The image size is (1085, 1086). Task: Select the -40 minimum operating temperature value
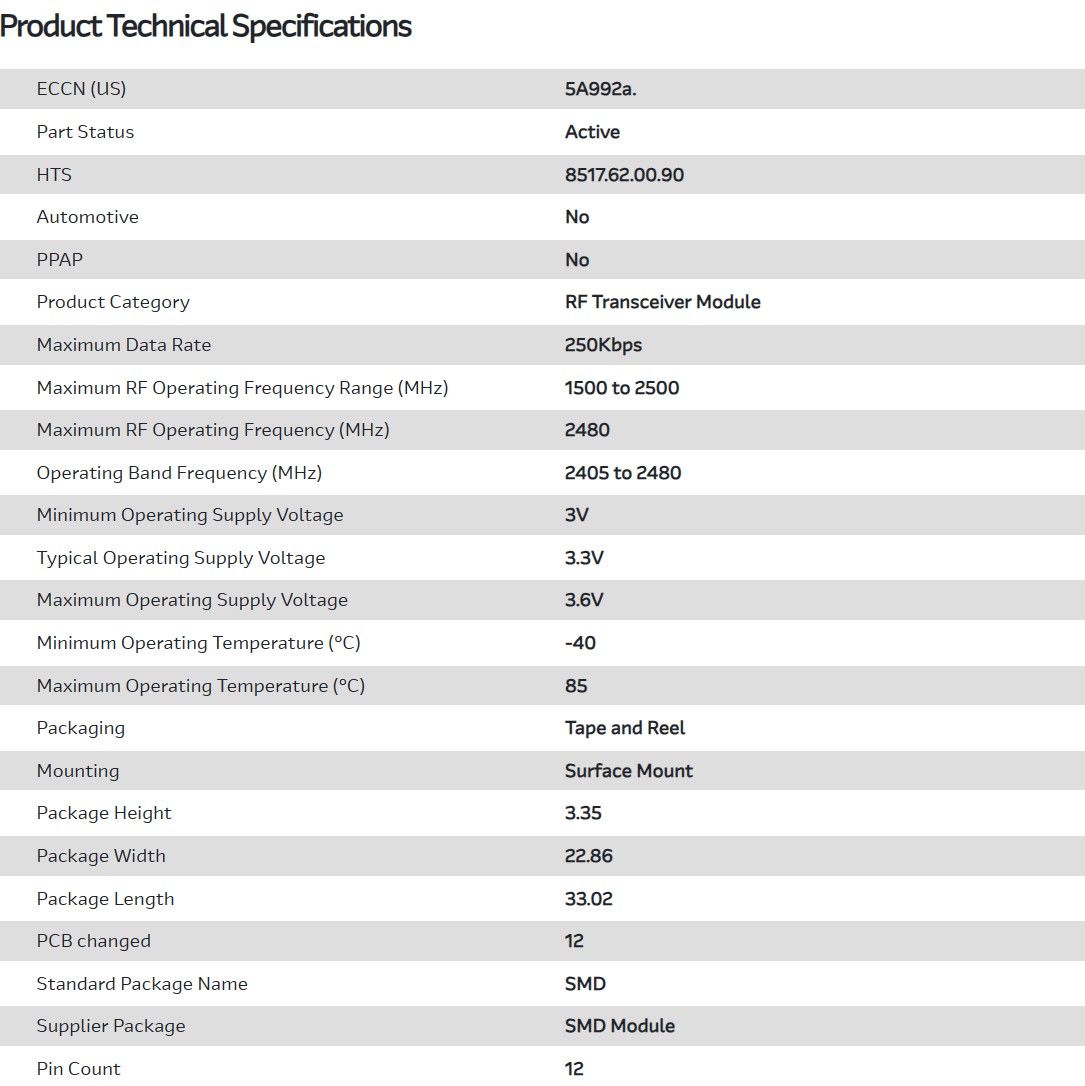pos(580,643)
